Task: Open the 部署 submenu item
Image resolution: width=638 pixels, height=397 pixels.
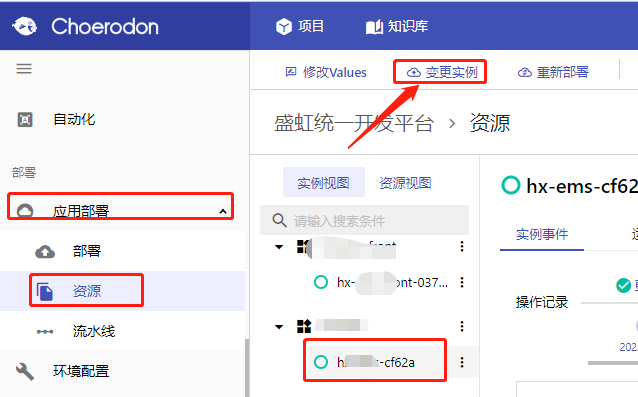Action: [87, 251]
